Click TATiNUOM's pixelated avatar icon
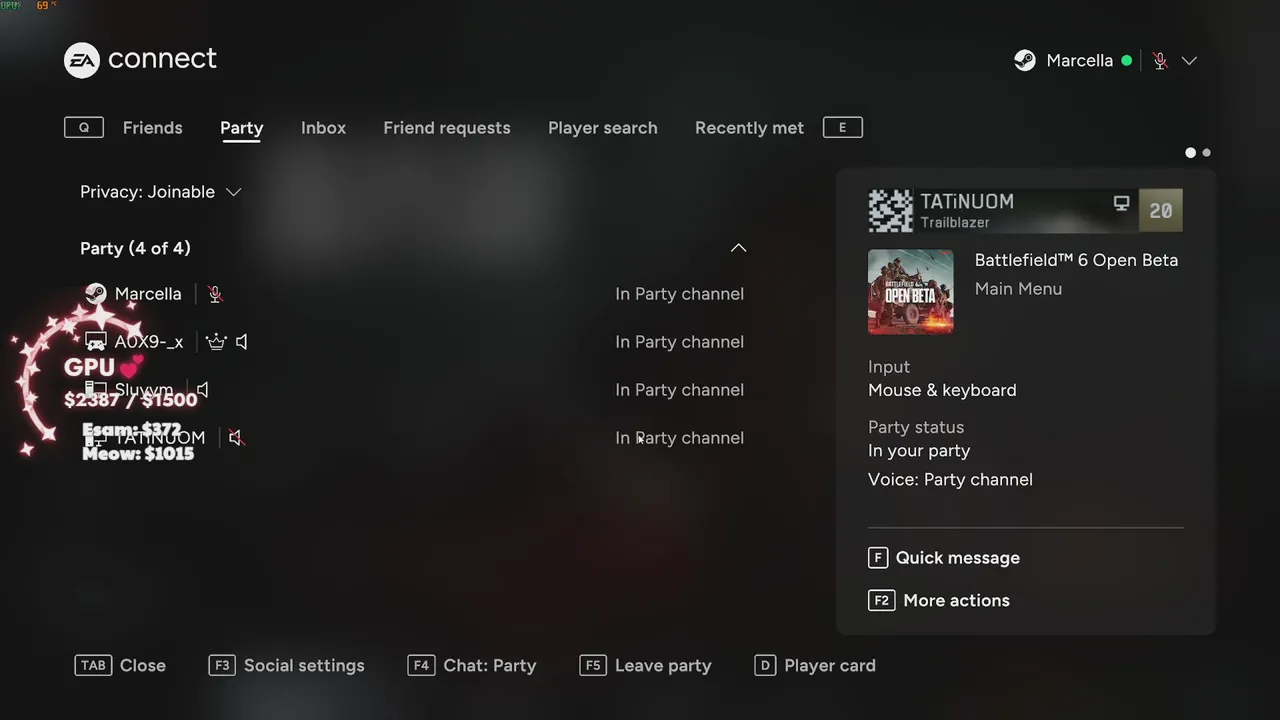 pyautogui.click(x=890, y=210)
